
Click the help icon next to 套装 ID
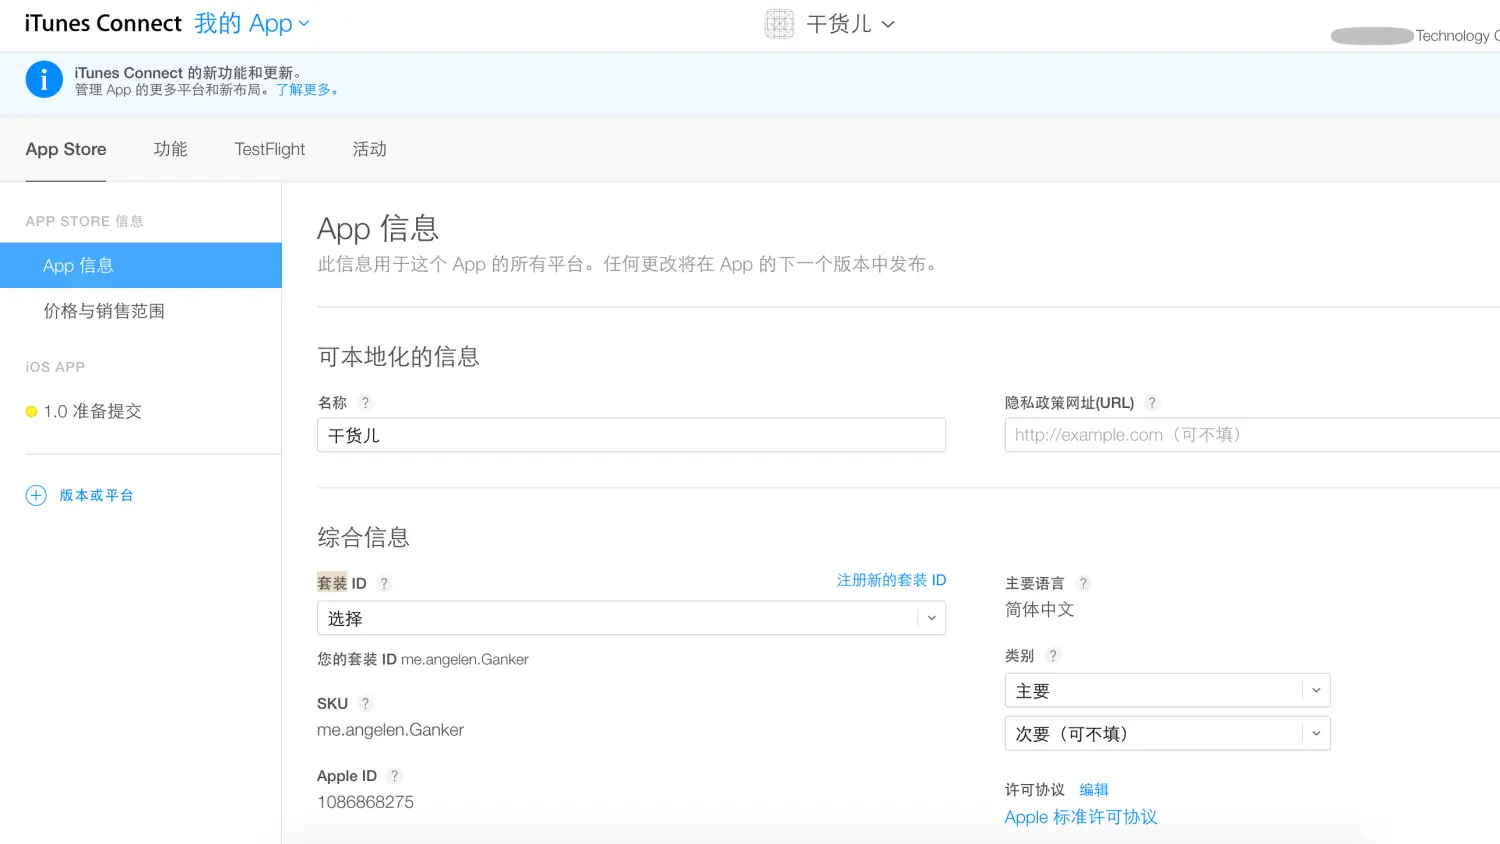(384, 583)
